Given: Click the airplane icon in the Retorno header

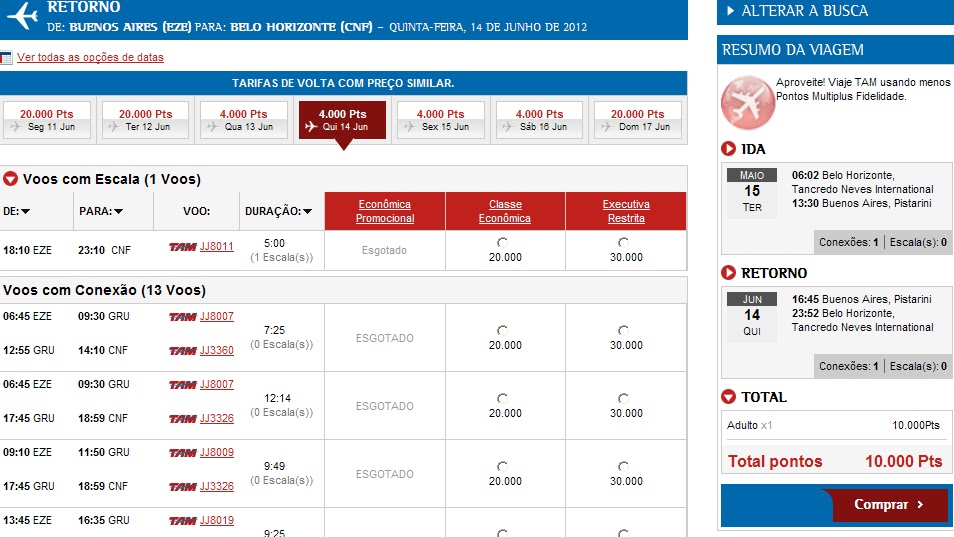Looking at the screenshot, I should click(23, 16).
